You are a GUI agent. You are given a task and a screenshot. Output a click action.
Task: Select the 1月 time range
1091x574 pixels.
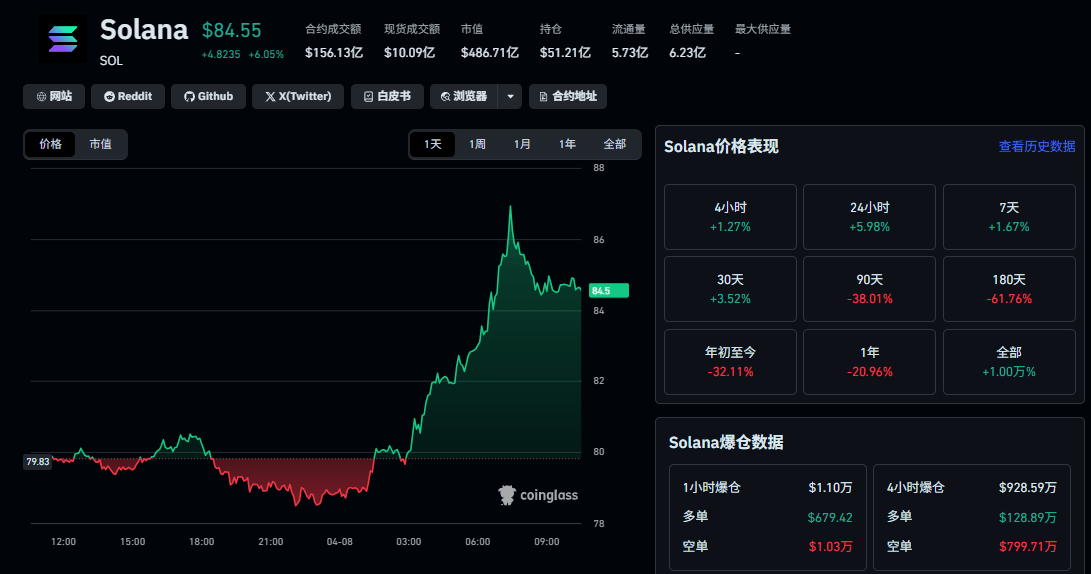(523, 144)
